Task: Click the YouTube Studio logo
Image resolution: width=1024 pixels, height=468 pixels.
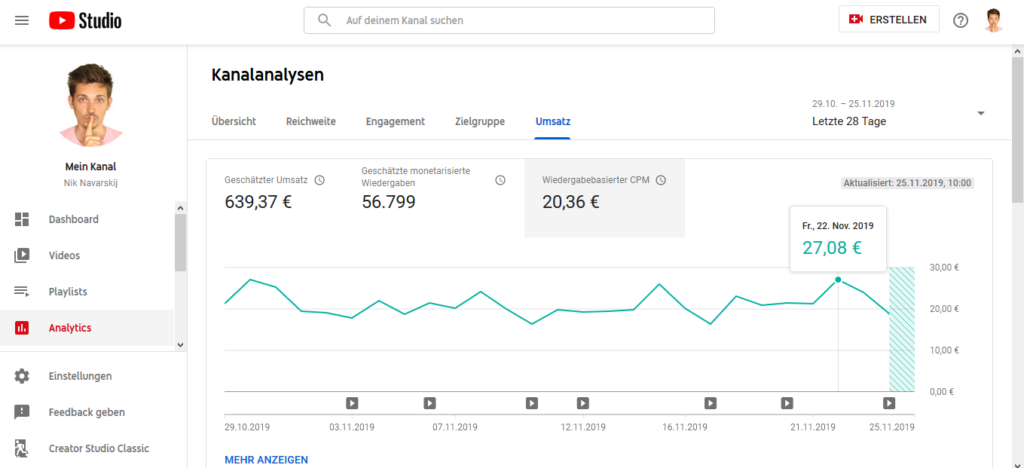Action: click(x=85, y=21)
